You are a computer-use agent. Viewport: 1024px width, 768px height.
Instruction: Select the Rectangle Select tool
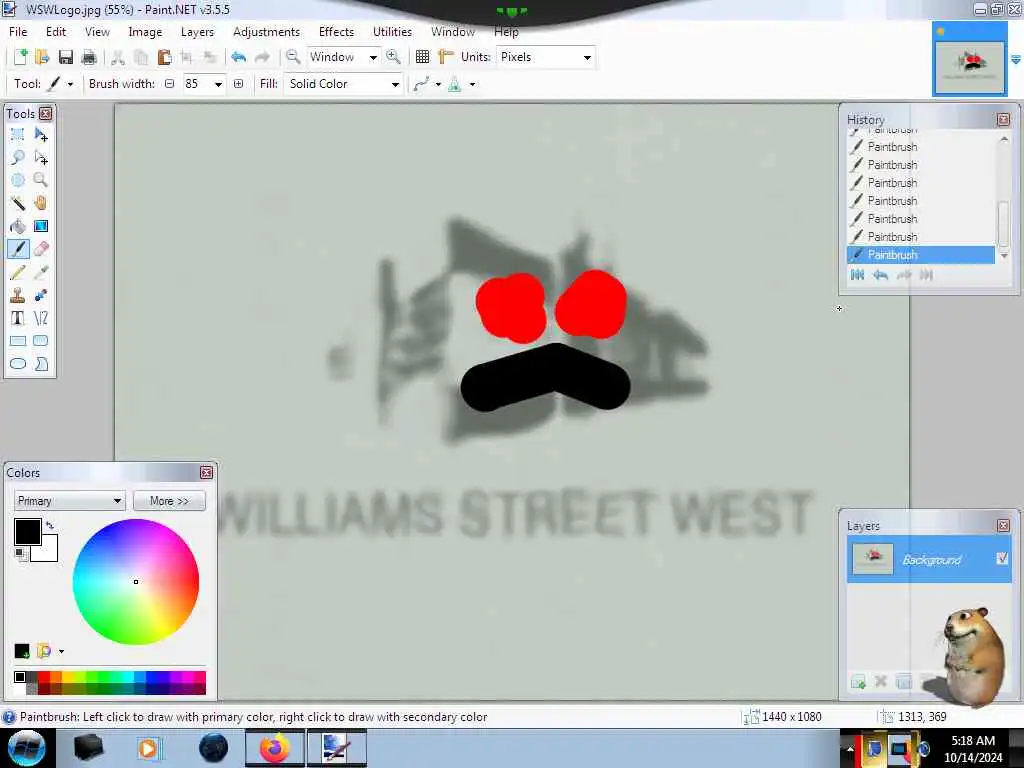(x=18, y=135)
